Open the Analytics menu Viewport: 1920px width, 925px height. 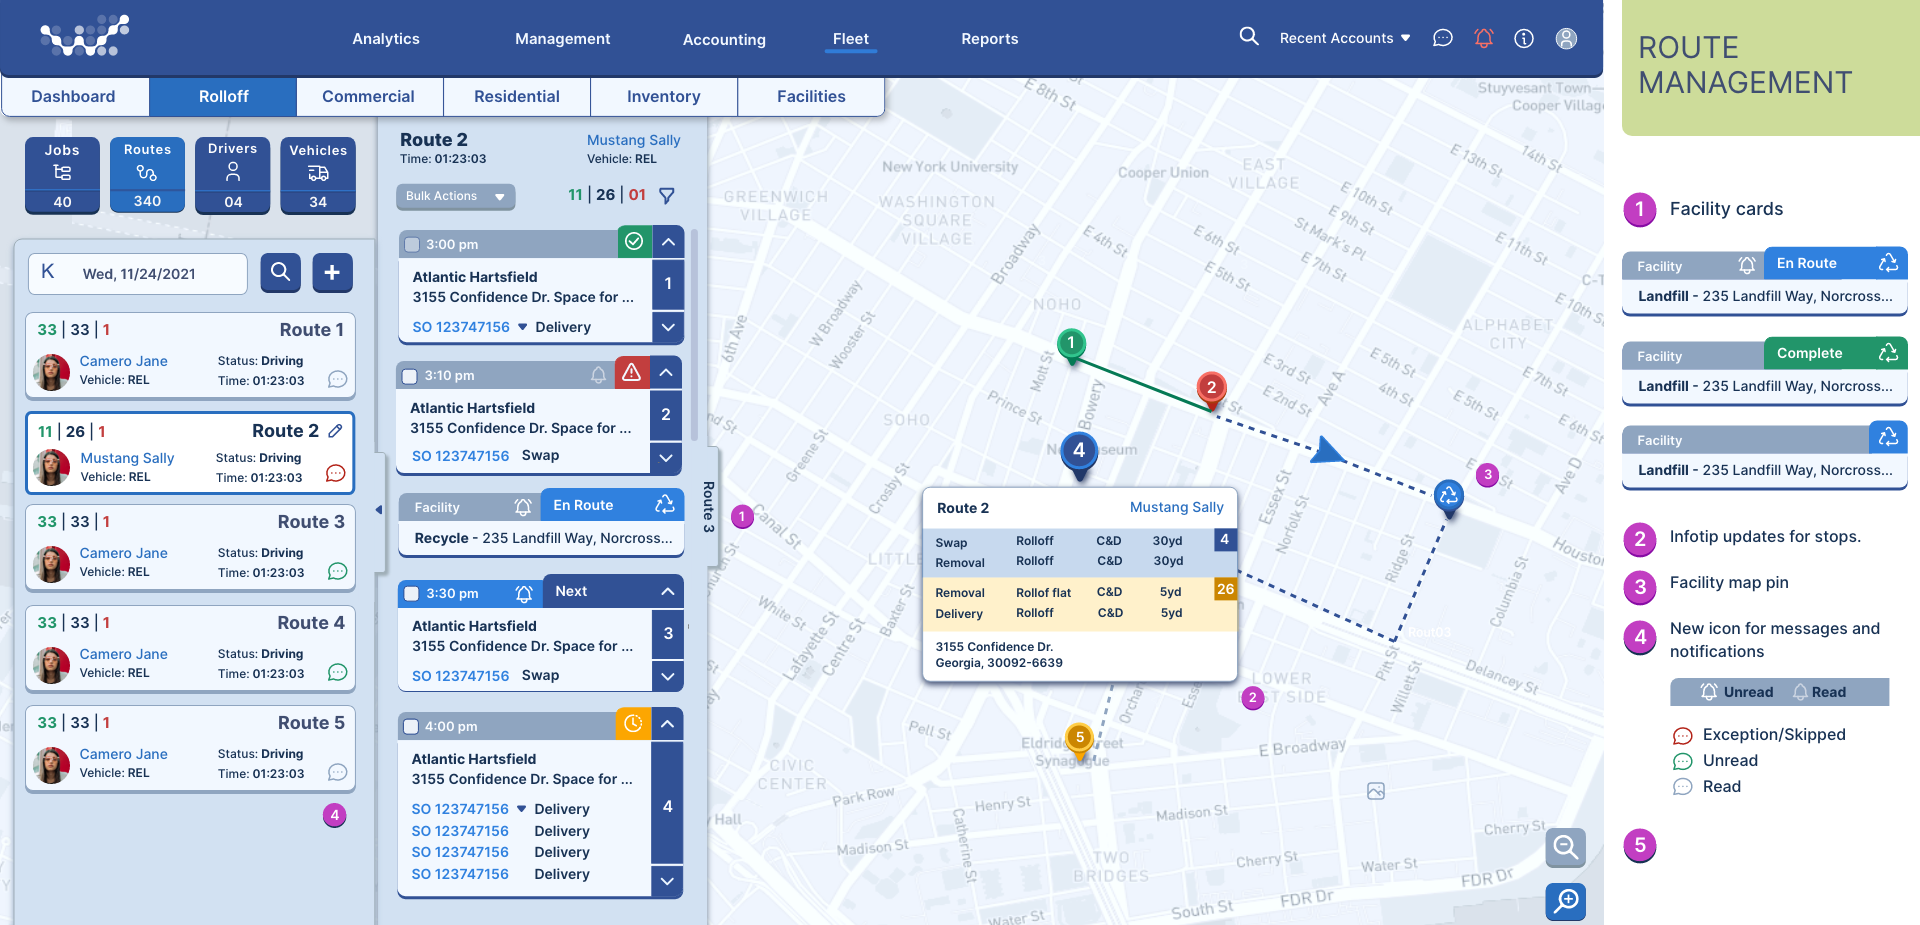pos(385,39)
